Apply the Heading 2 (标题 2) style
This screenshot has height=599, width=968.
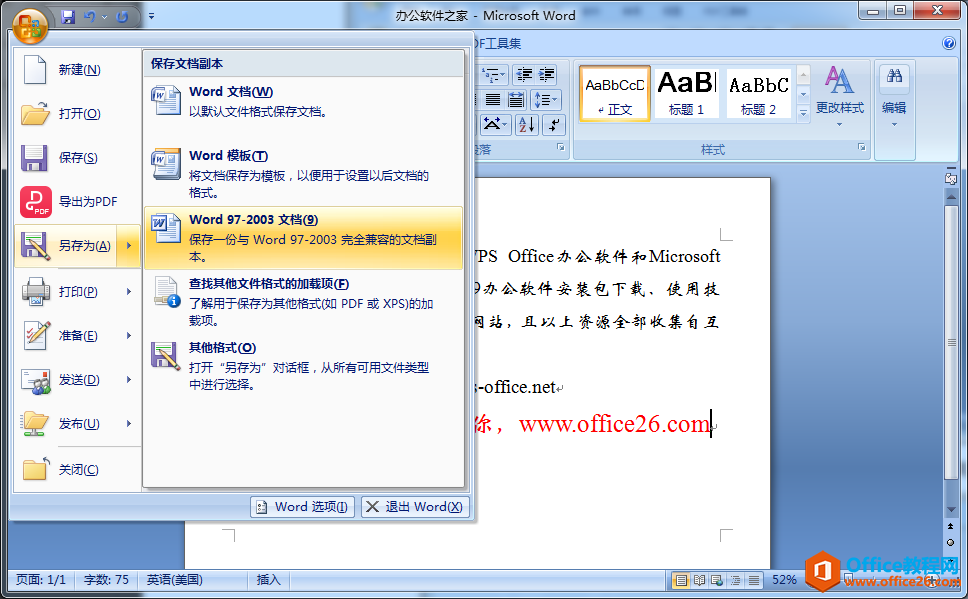pyautogui.click(x=759, y=93)
